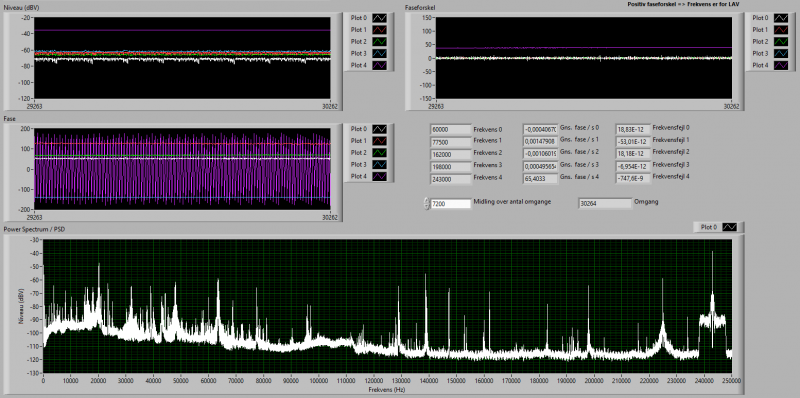Click the Niveau graph x-axis end value 30262

pos(330,106)
